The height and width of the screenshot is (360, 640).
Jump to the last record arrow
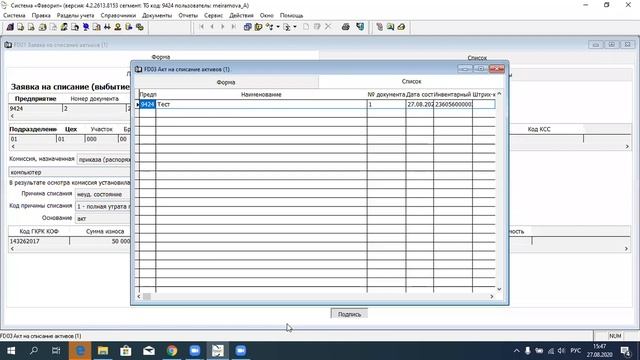(x=233, y=27)
